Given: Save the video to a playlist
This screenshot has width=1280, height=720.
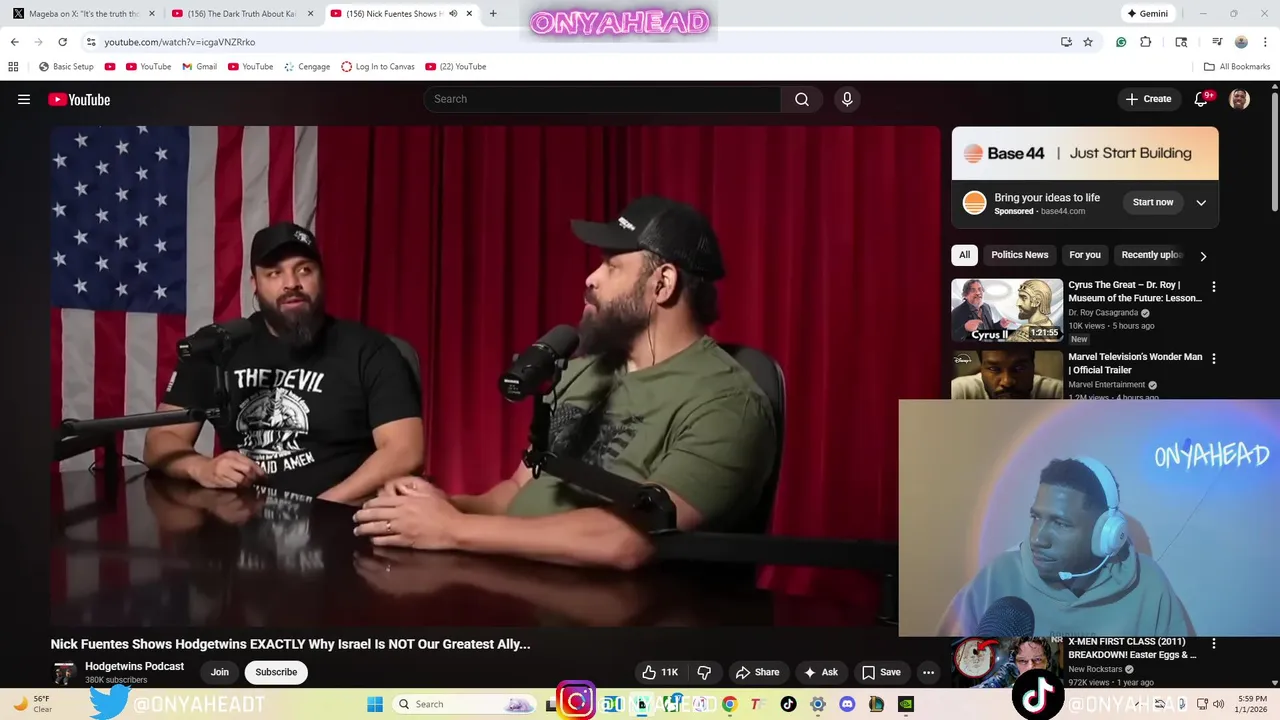Looking at the screenshot, I should coord(881,672).
